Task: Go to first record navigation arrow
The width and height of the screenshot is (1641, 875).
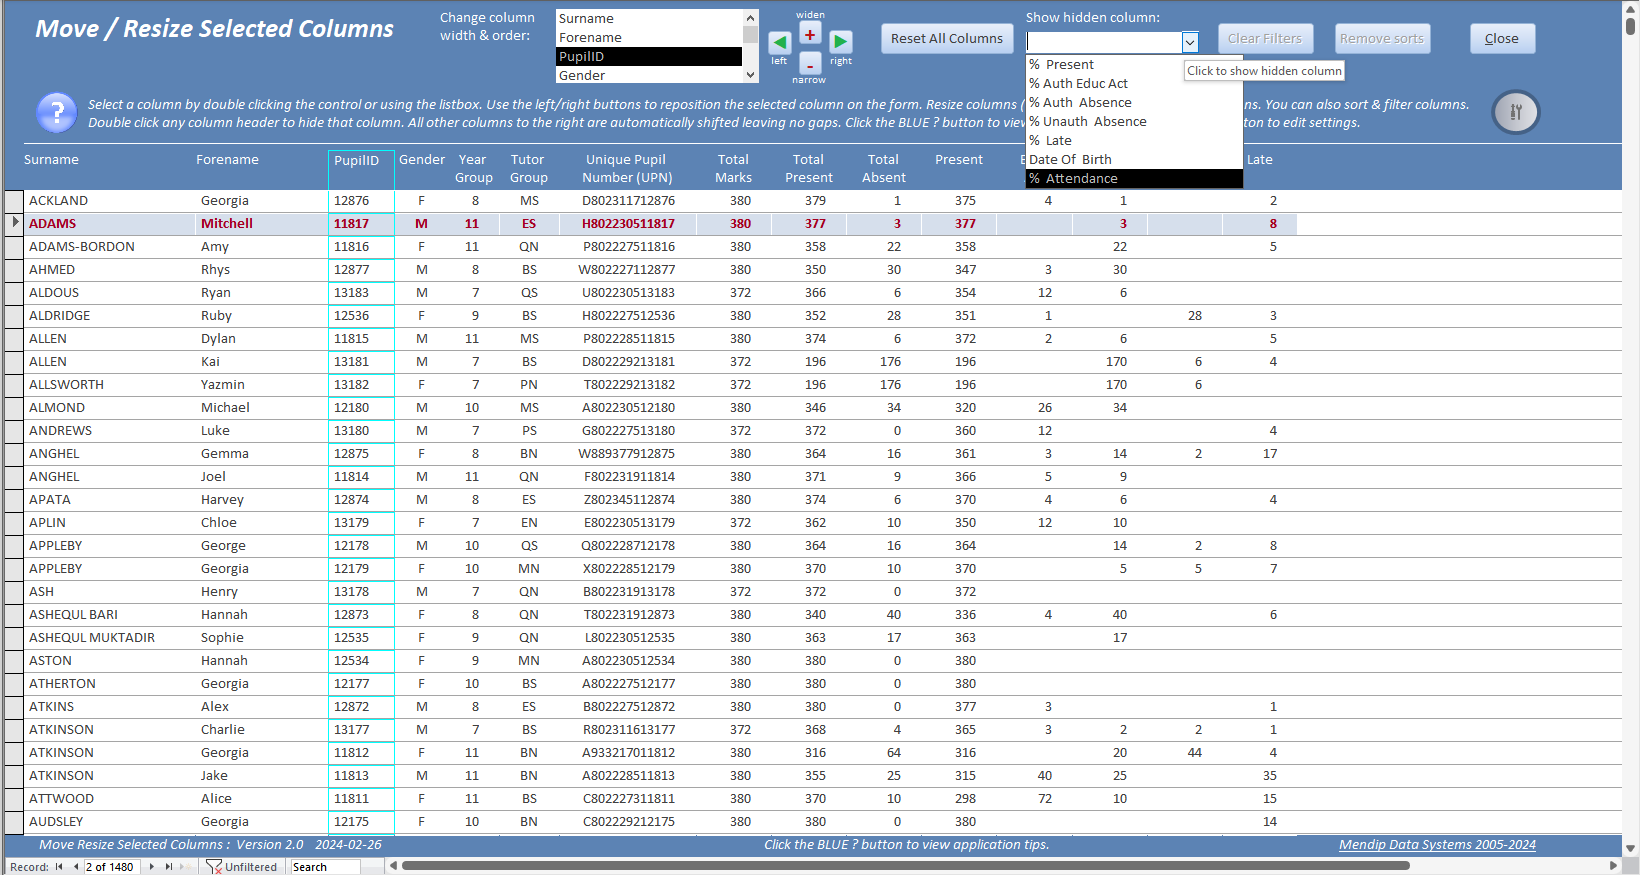Action: point(59,867)
